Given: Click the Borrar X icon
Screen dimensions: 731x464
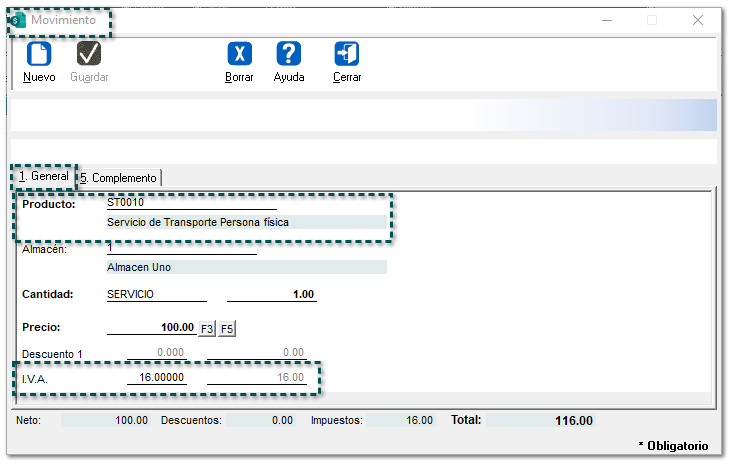Looking at the screenshot, I should pyautogui.click(x=240, y=54).
